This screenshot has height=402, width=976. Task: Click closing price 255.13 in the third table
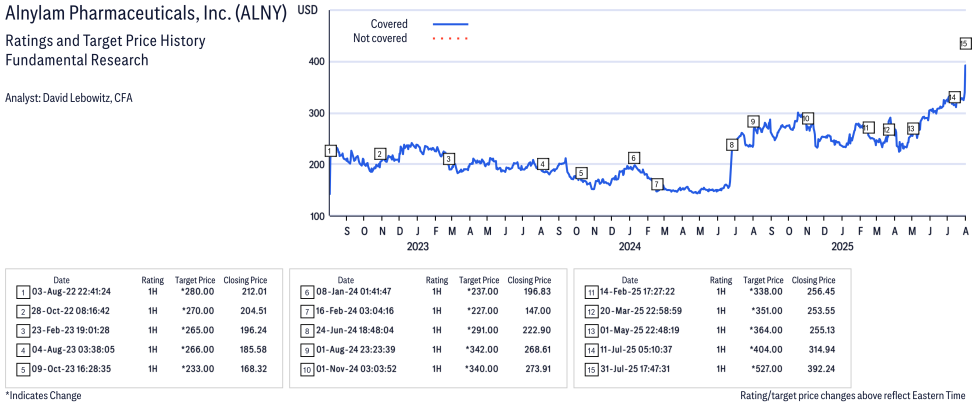[822, 330]
